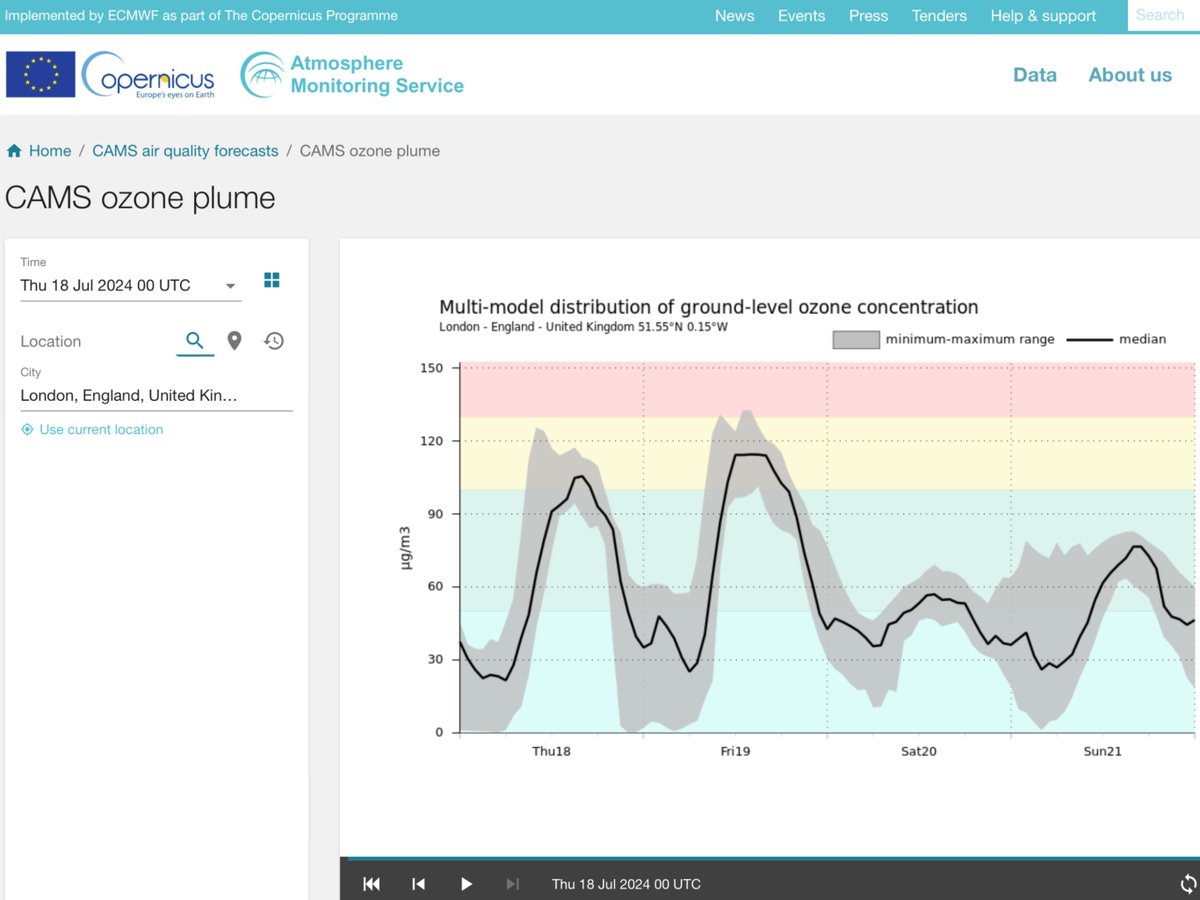The width and height of the screenshot is (1200, 900).
Task: Go to Home breadcrumb link
Action: tap(50, 151)
